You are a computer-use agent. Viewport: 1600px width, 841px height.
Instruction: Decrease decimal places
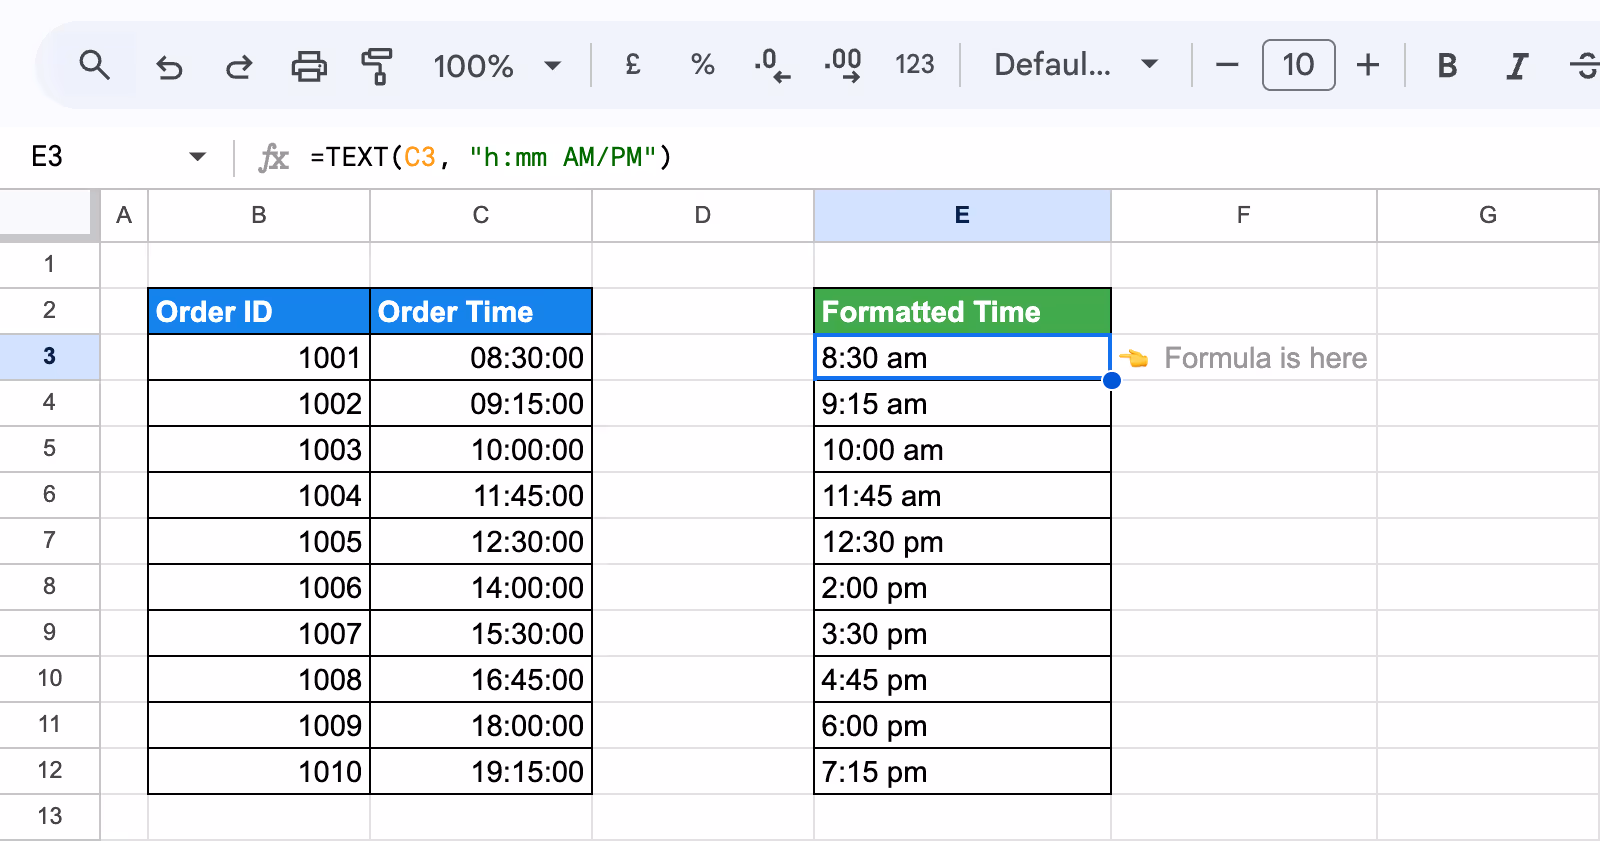pos(772,65)
